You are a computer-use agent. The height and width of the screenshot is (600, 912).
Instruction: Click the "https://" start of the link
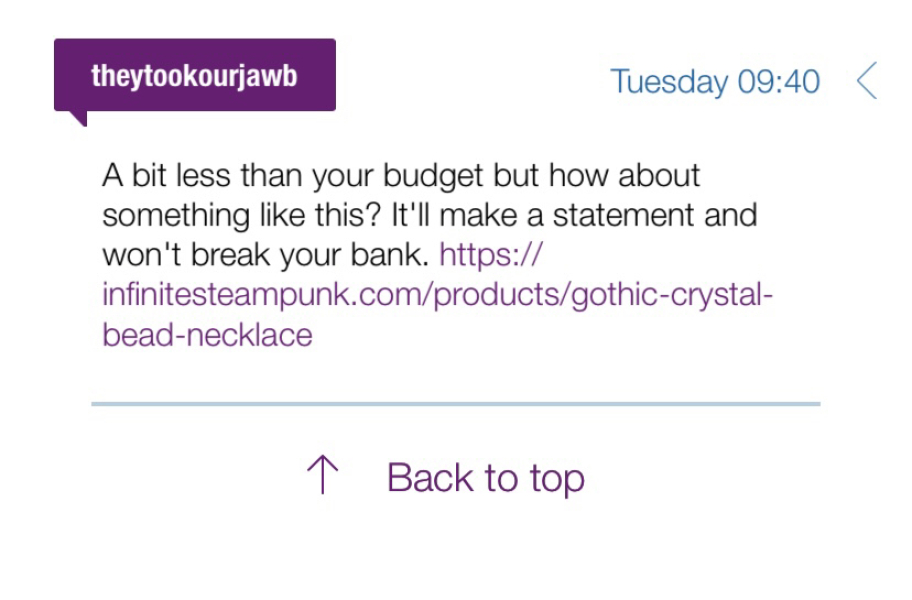(x=491, y=255)
